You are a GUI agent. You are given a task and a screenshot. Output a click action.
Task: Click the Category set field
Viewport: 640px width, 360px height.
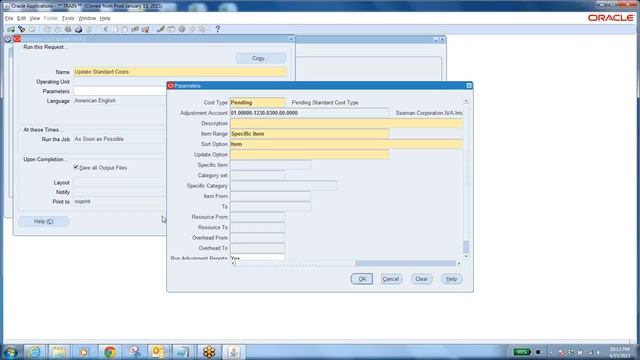(x=258, y=175)
